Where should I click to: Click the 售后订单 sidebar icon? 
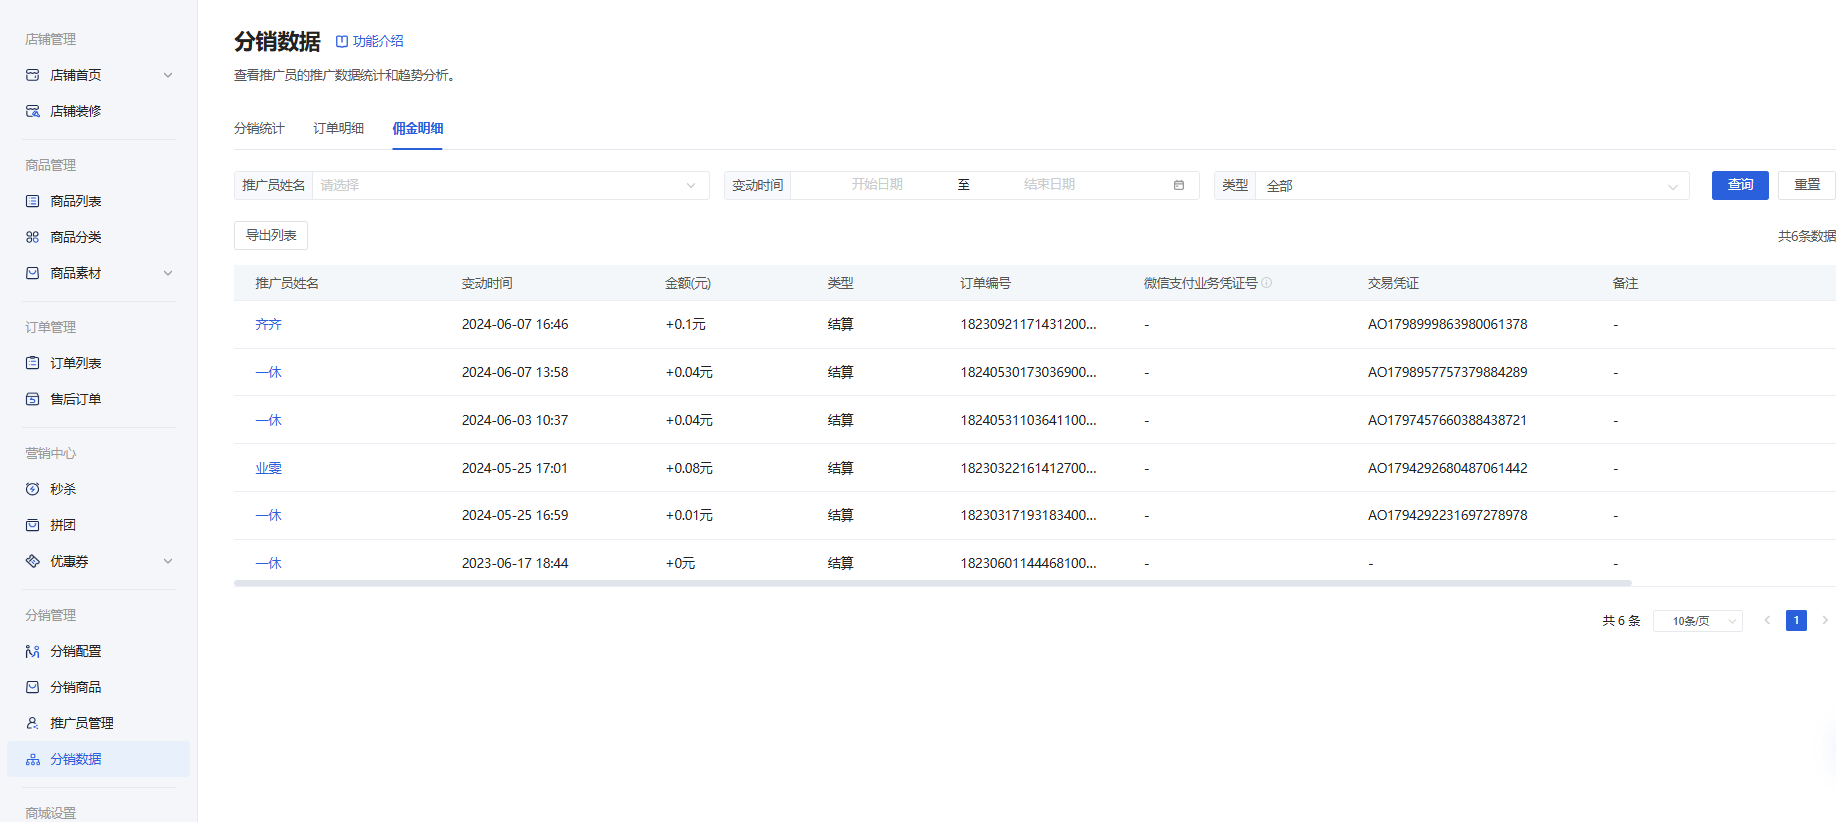33,399
